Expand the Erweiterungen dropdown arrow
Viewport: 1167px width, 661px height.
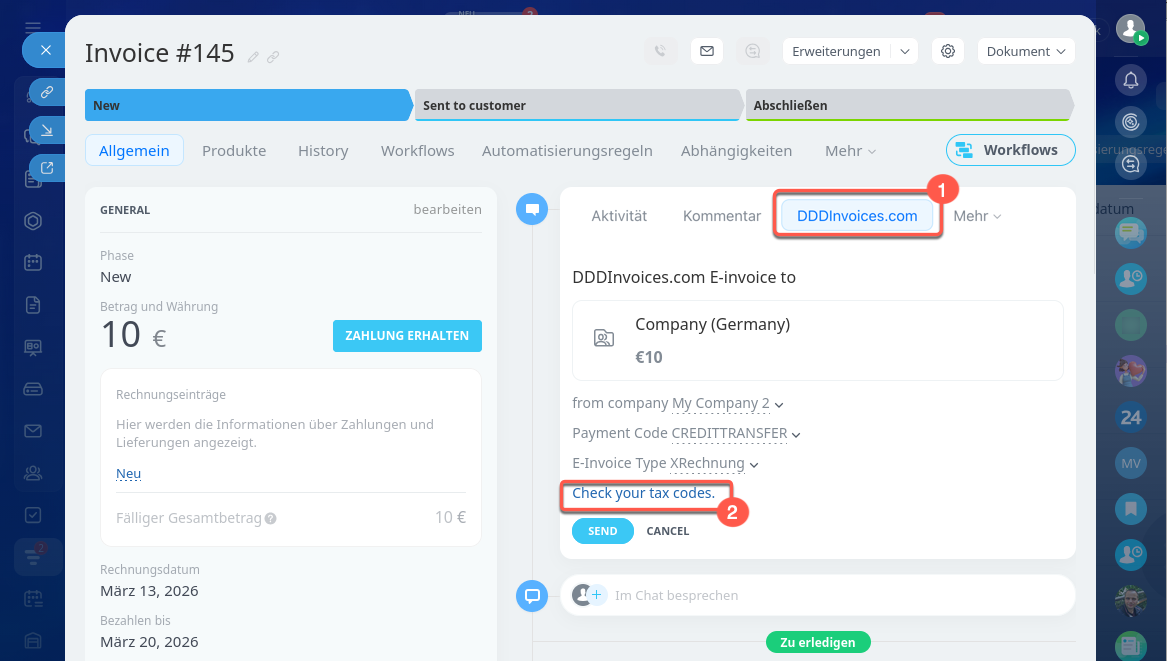pyautogui.click(x=904, y=51)
